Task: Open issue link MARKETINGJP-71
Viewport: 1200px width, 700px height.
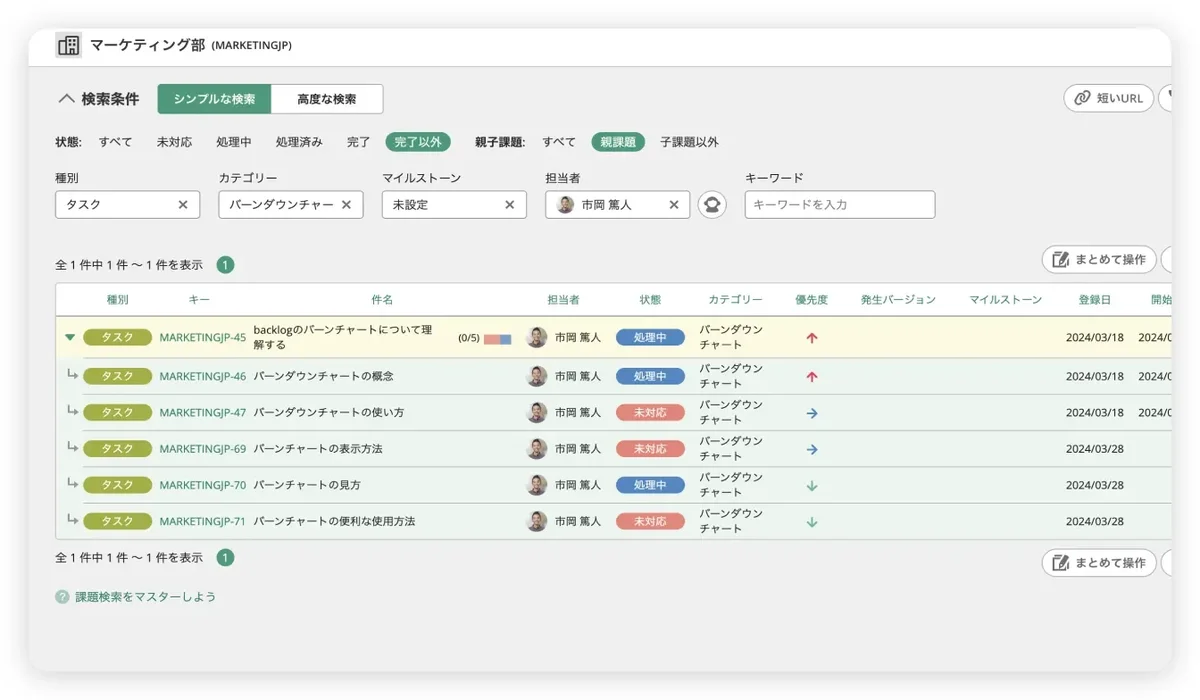Action: [202, 521]
